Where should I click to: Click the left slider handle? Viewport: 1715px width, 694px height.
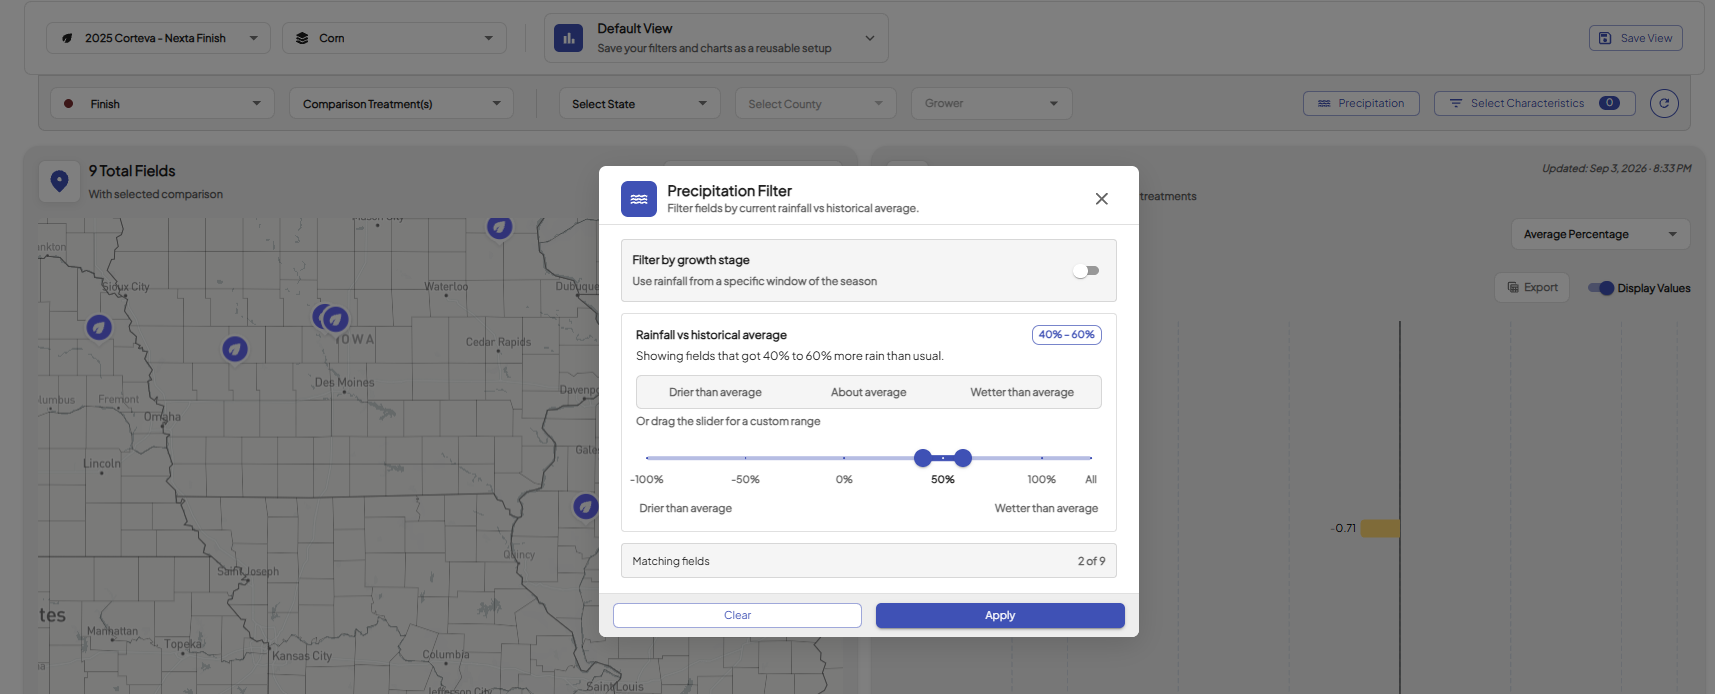point(923,458)
